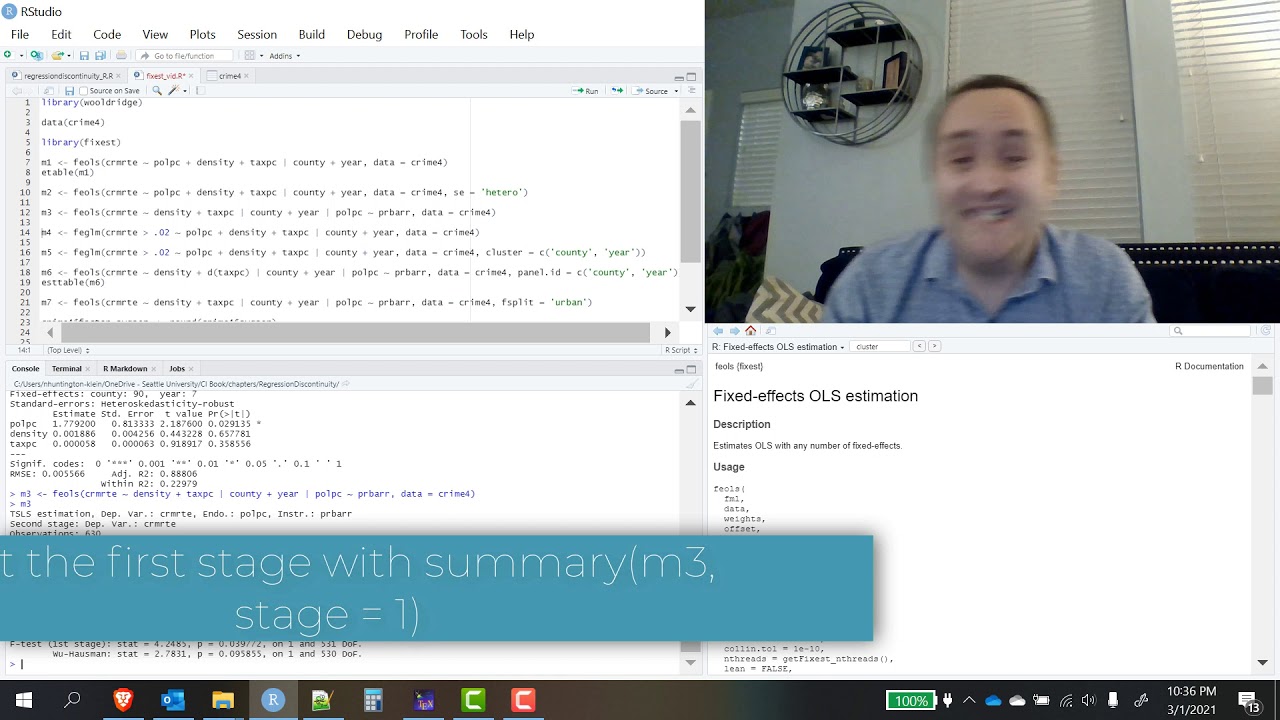This screenshot has height=720, width=1280.
Task: Switch to R Markdown tab
Action: coord(125,369)
